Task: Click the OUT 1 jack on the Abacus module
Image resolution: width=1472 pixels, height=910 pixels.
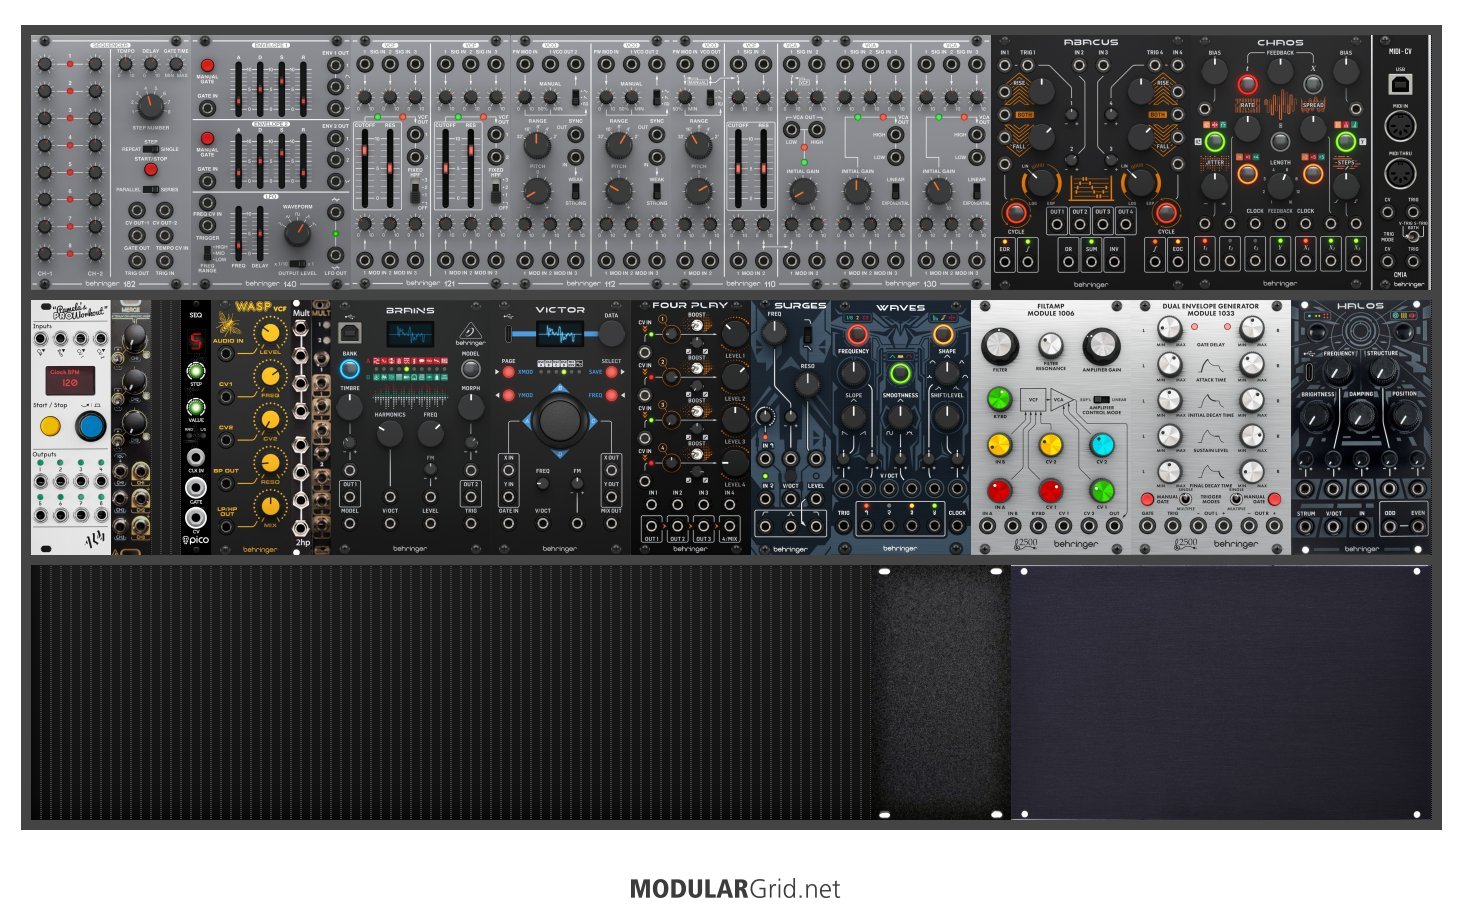Action: 1057,225
